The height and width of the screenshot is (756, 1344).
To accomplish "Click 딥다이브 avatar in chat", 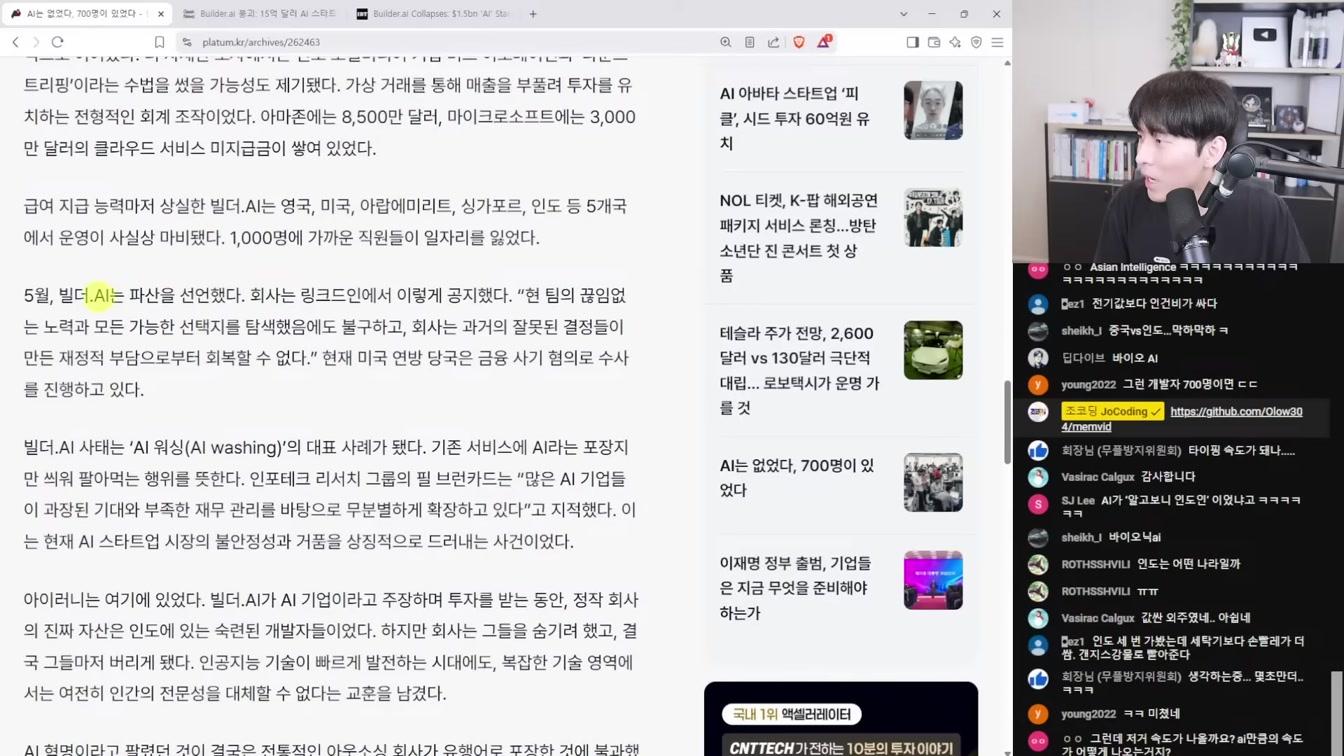I will pos(1038,358).
